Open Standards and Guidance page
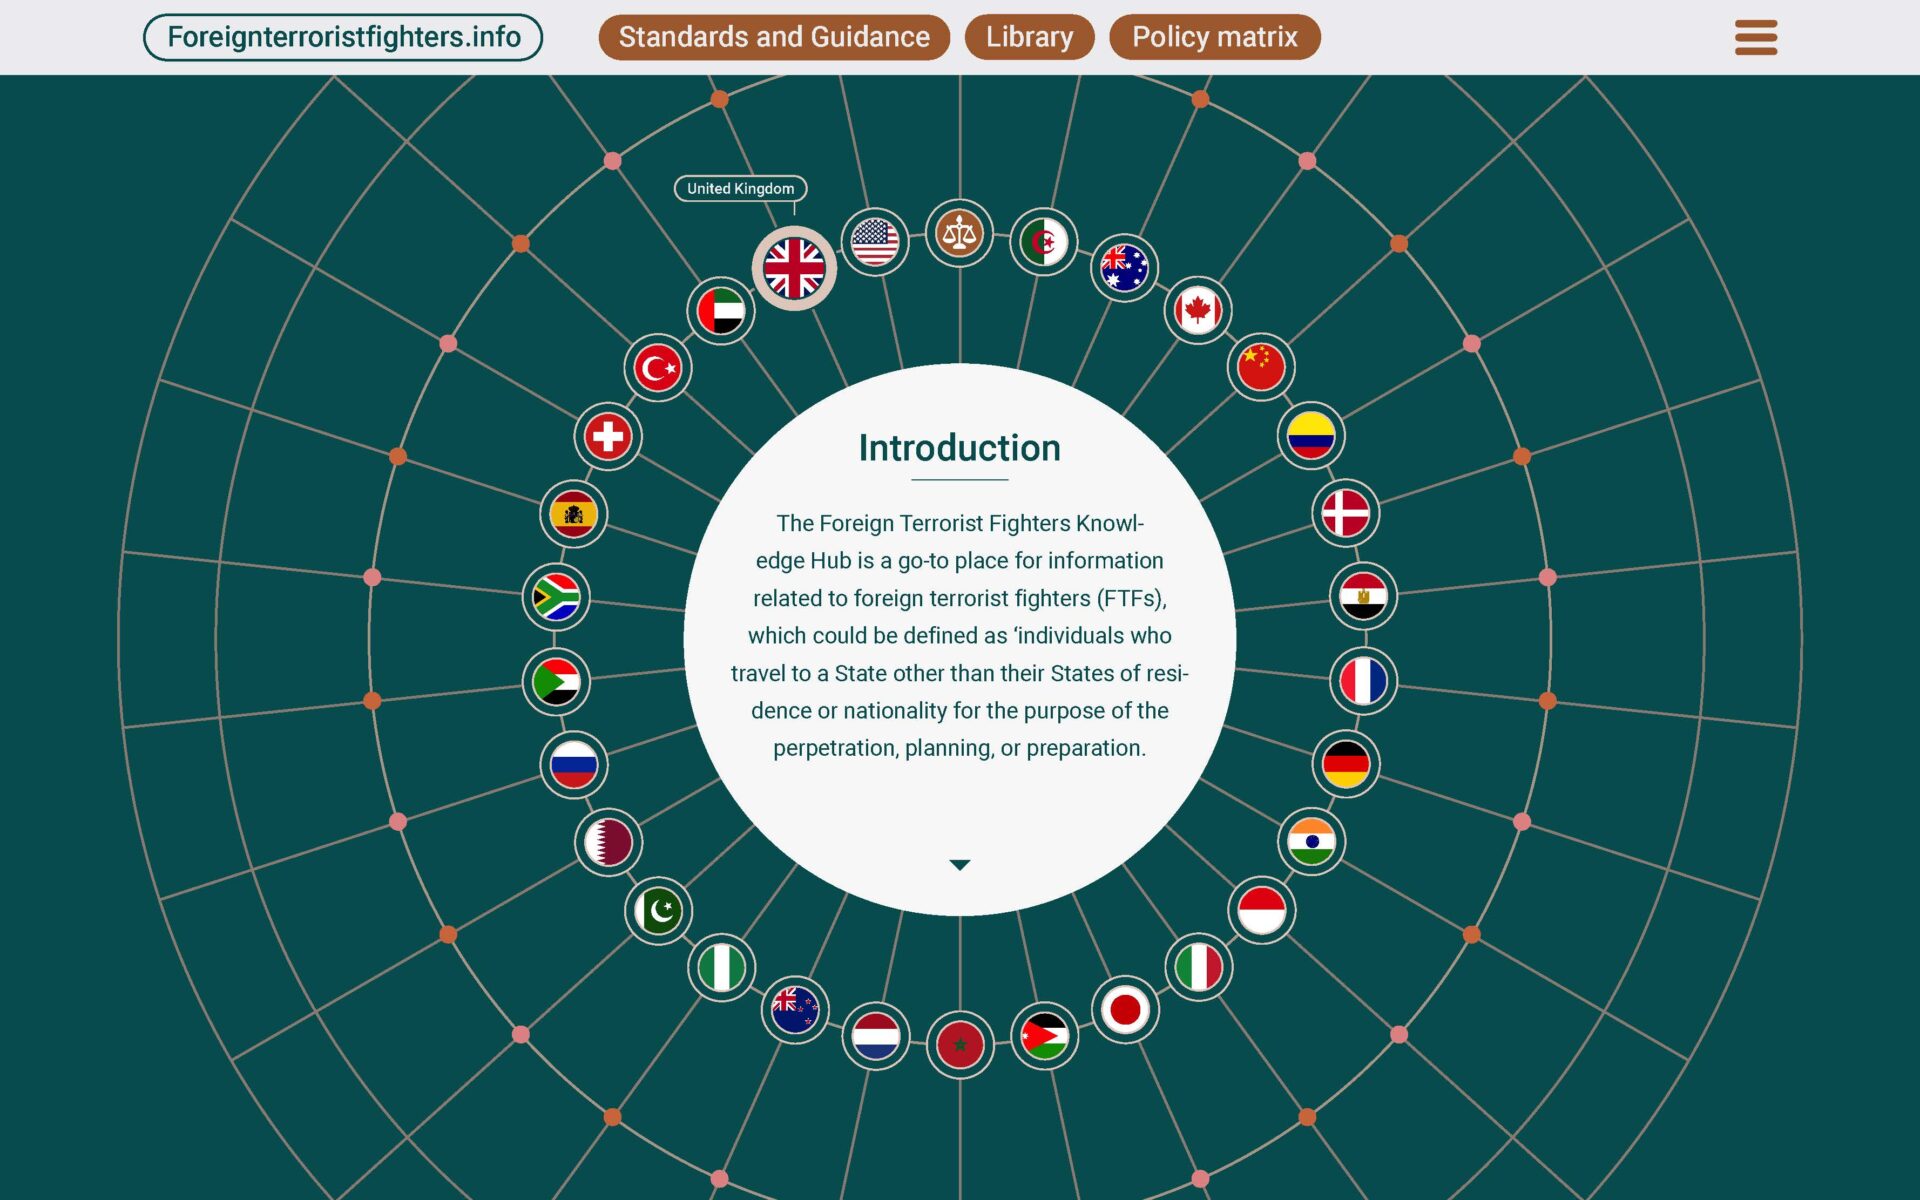Screen dimensions: 1920x1200 coord(774,37)
